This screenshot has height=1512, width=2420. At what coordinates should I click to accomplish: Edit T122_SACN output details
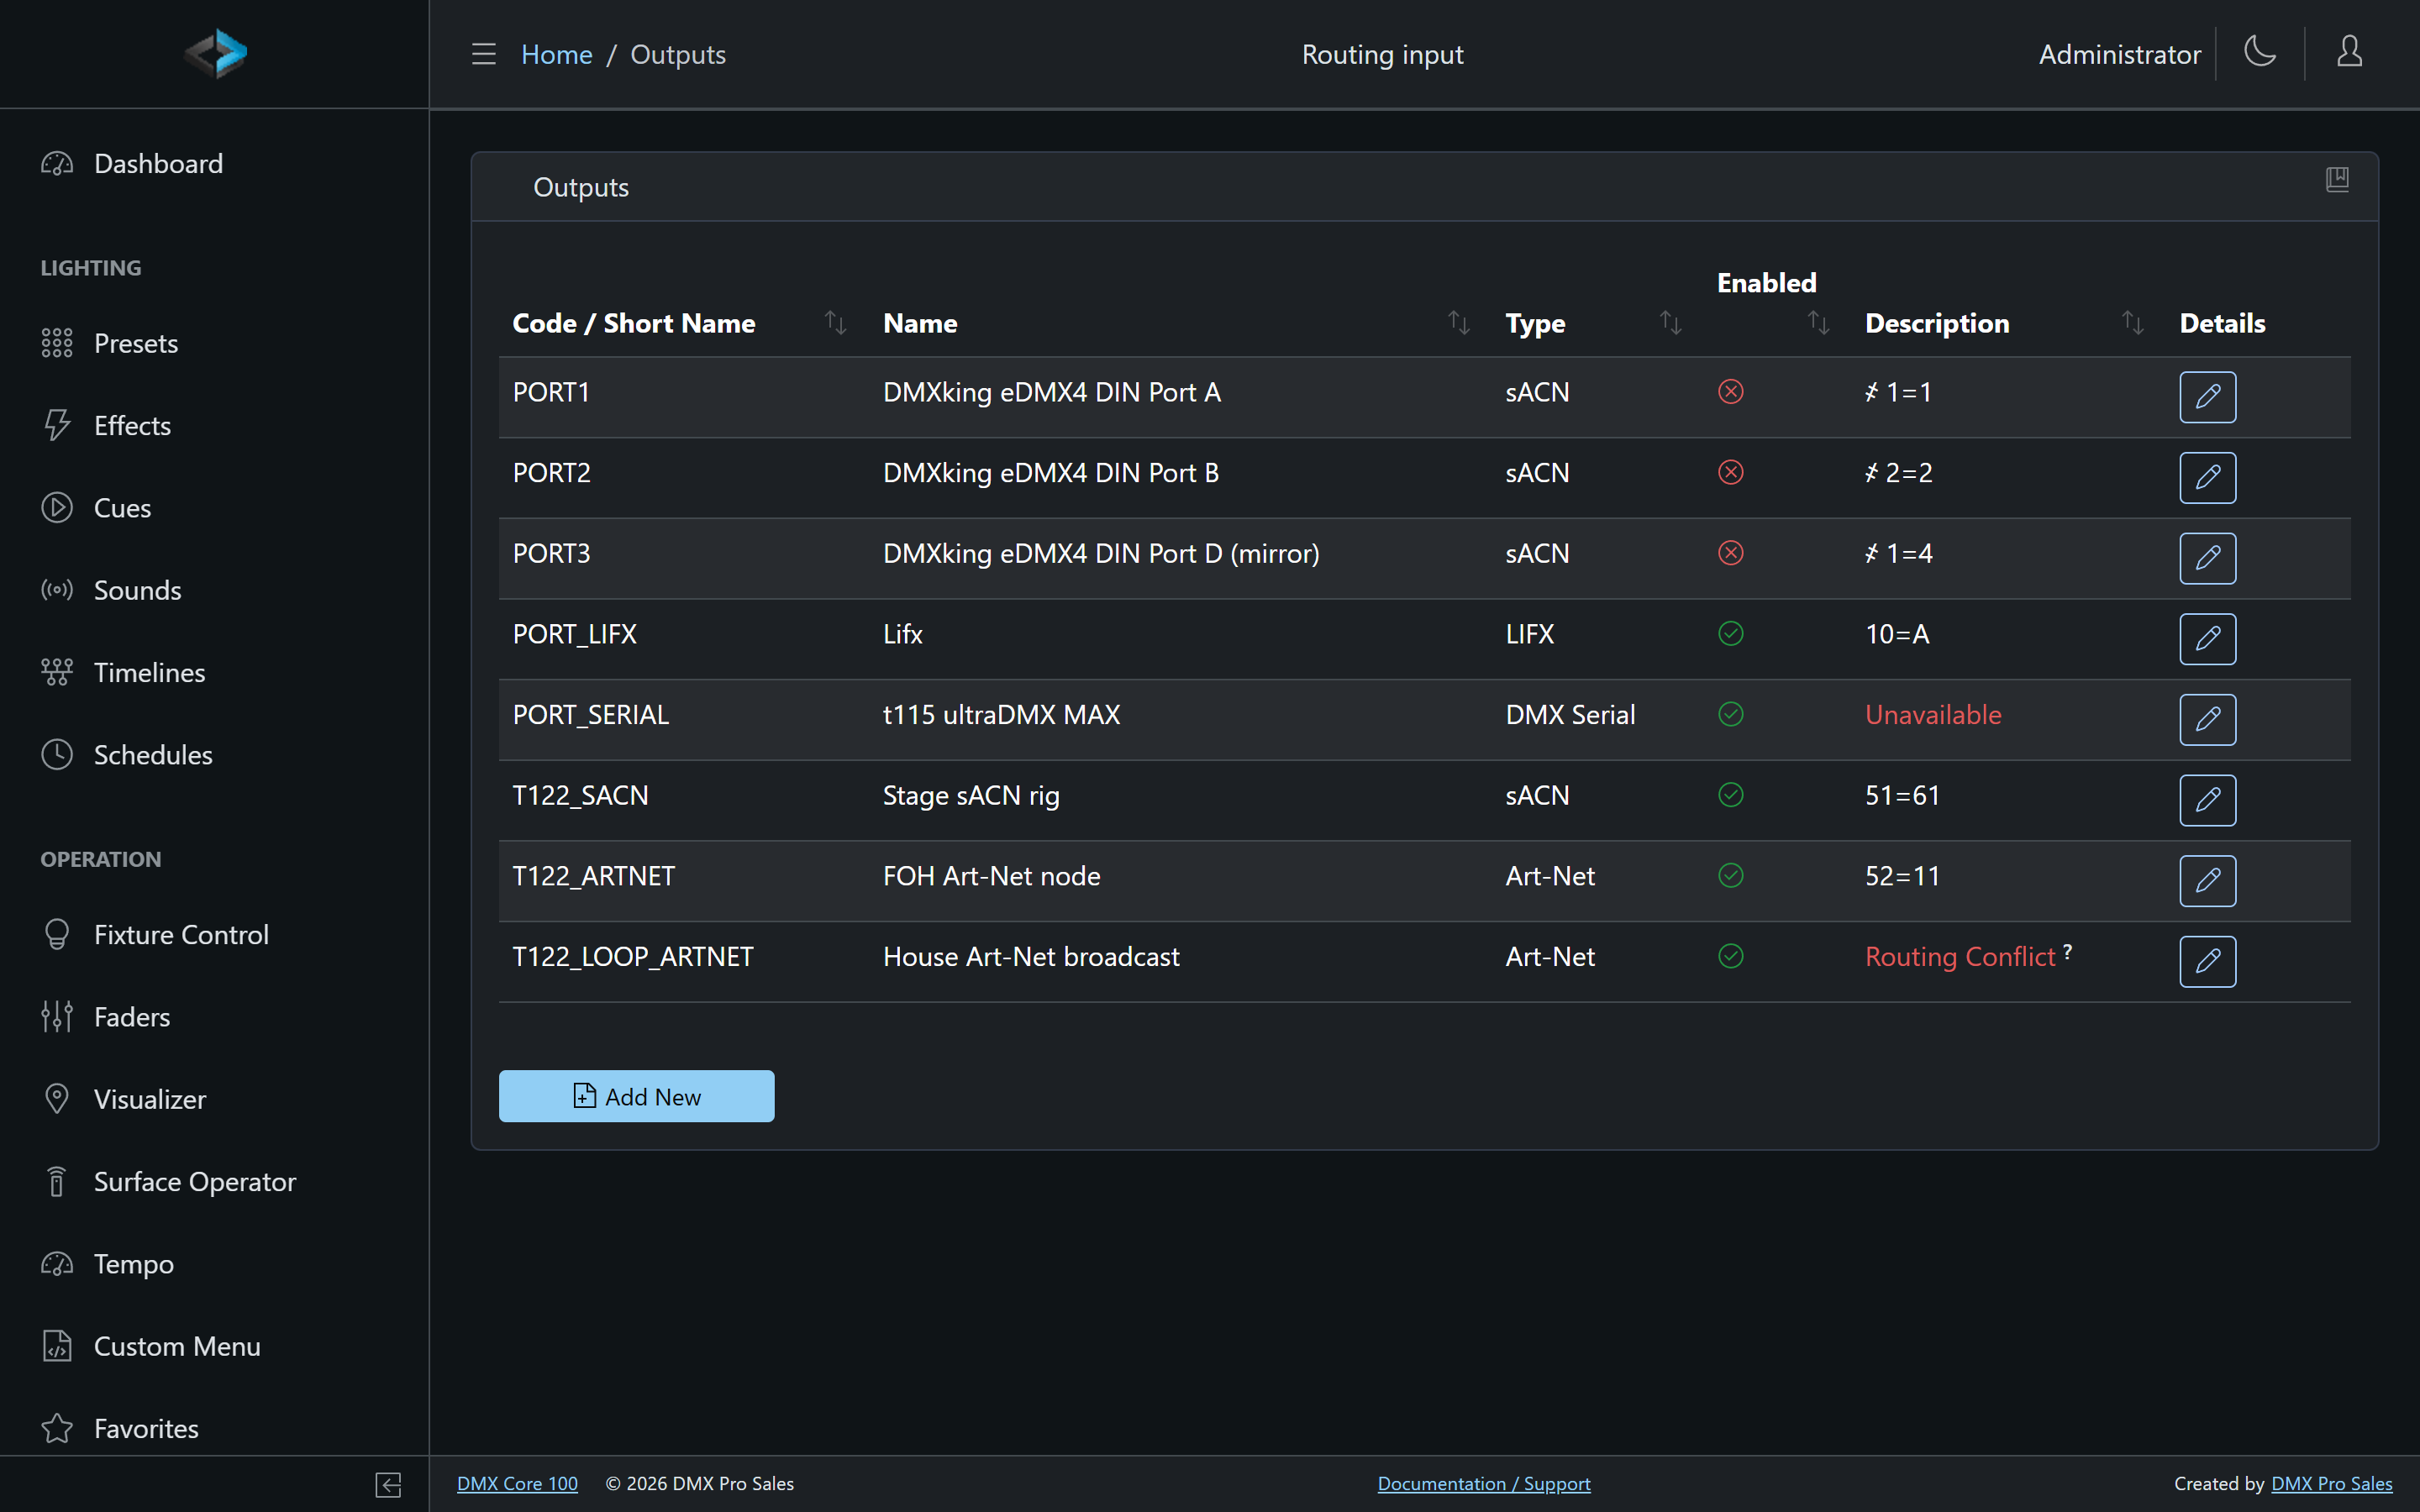[2207, 800]
